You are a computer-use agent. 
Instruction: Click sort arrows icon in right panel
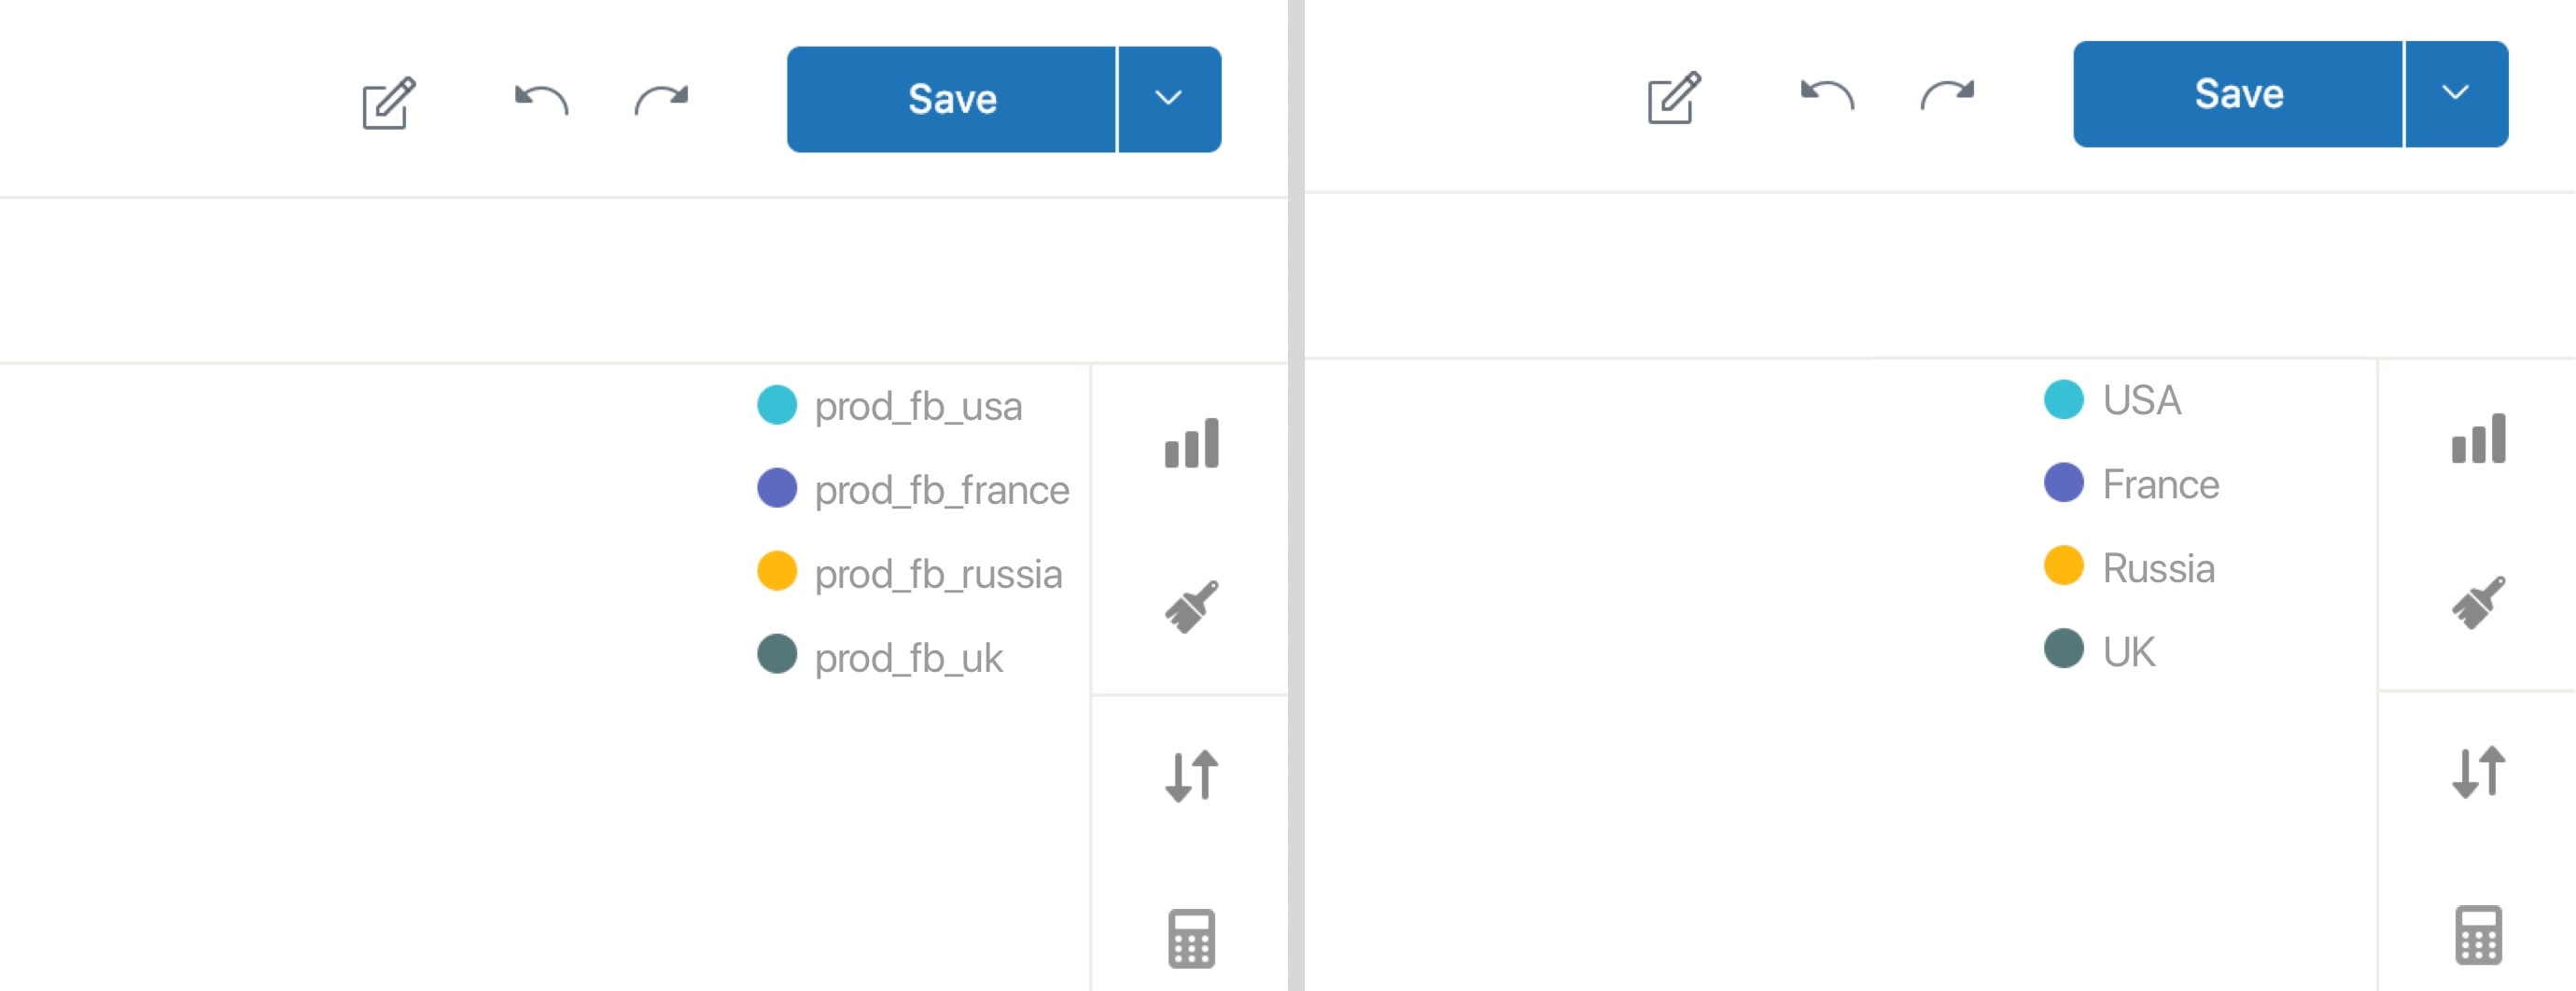pos(2478,771)
